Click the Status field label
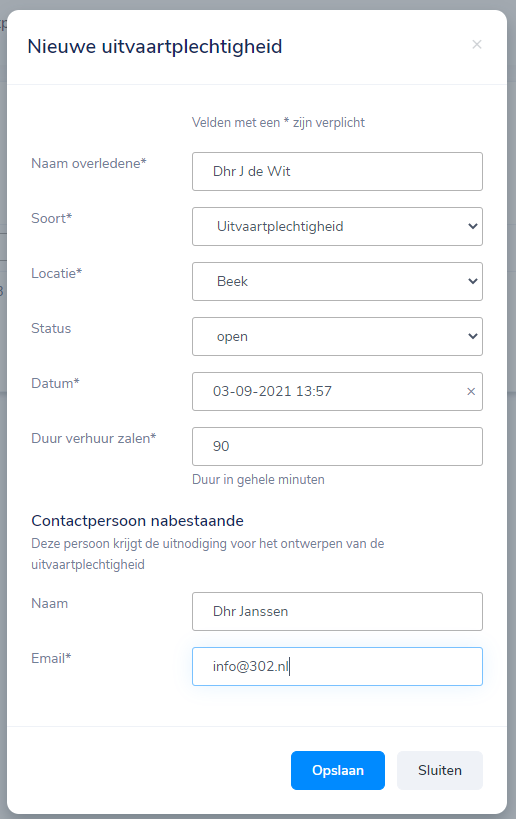The height and width of the screenshot is (819, 516). coord(51,329)
